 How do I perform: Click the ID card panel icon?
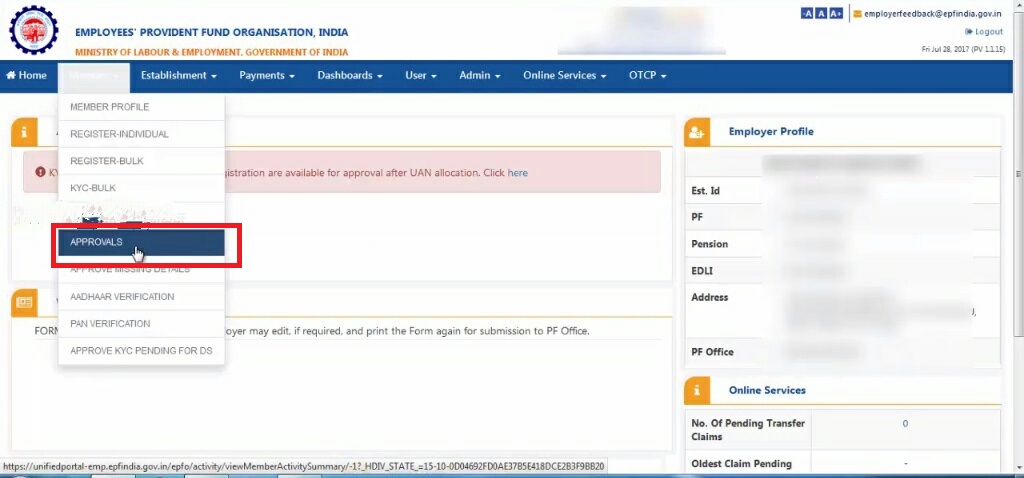pos(24,302)
